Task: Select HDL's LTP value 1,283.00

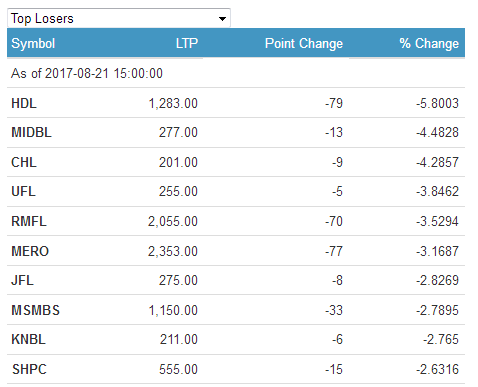Action: [x=173, y=103]
